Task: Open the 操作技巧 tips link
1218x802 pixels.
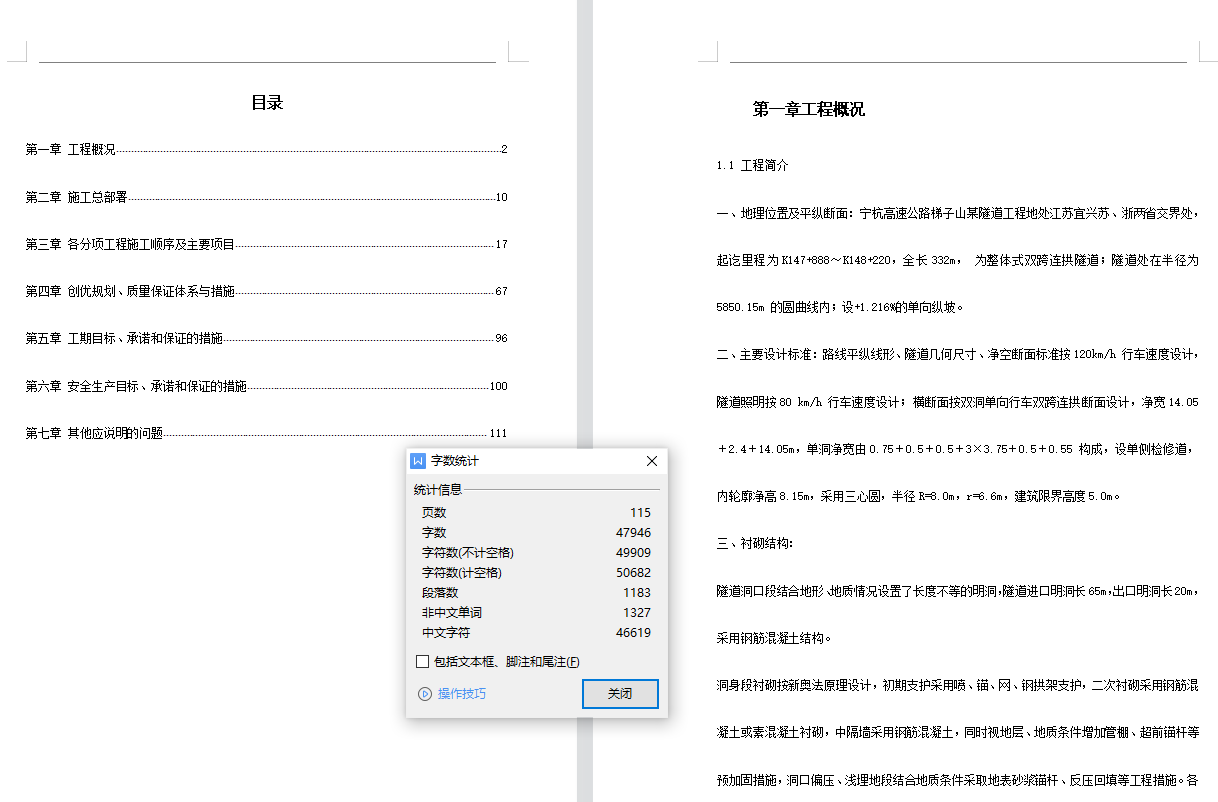Action: click(461, 693)
